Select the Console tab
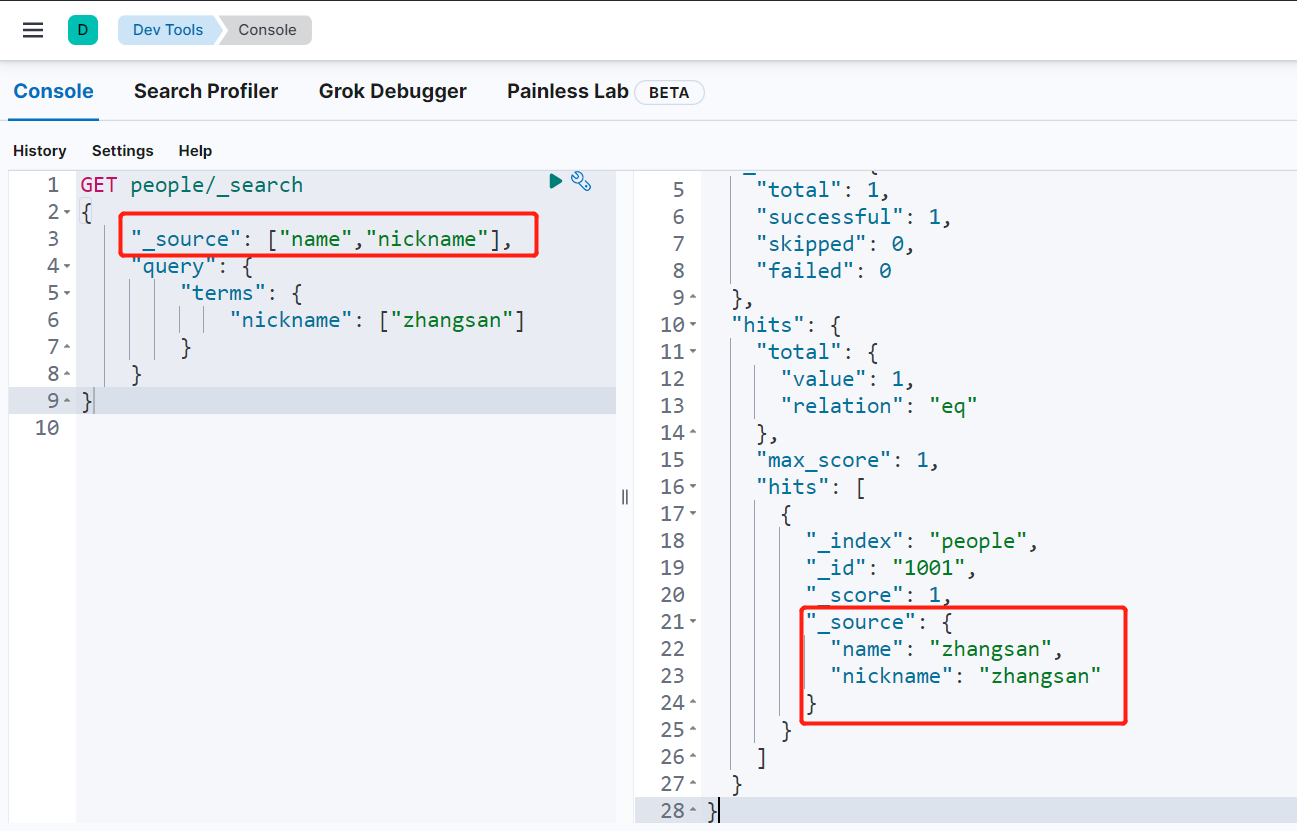 [53, 92]
